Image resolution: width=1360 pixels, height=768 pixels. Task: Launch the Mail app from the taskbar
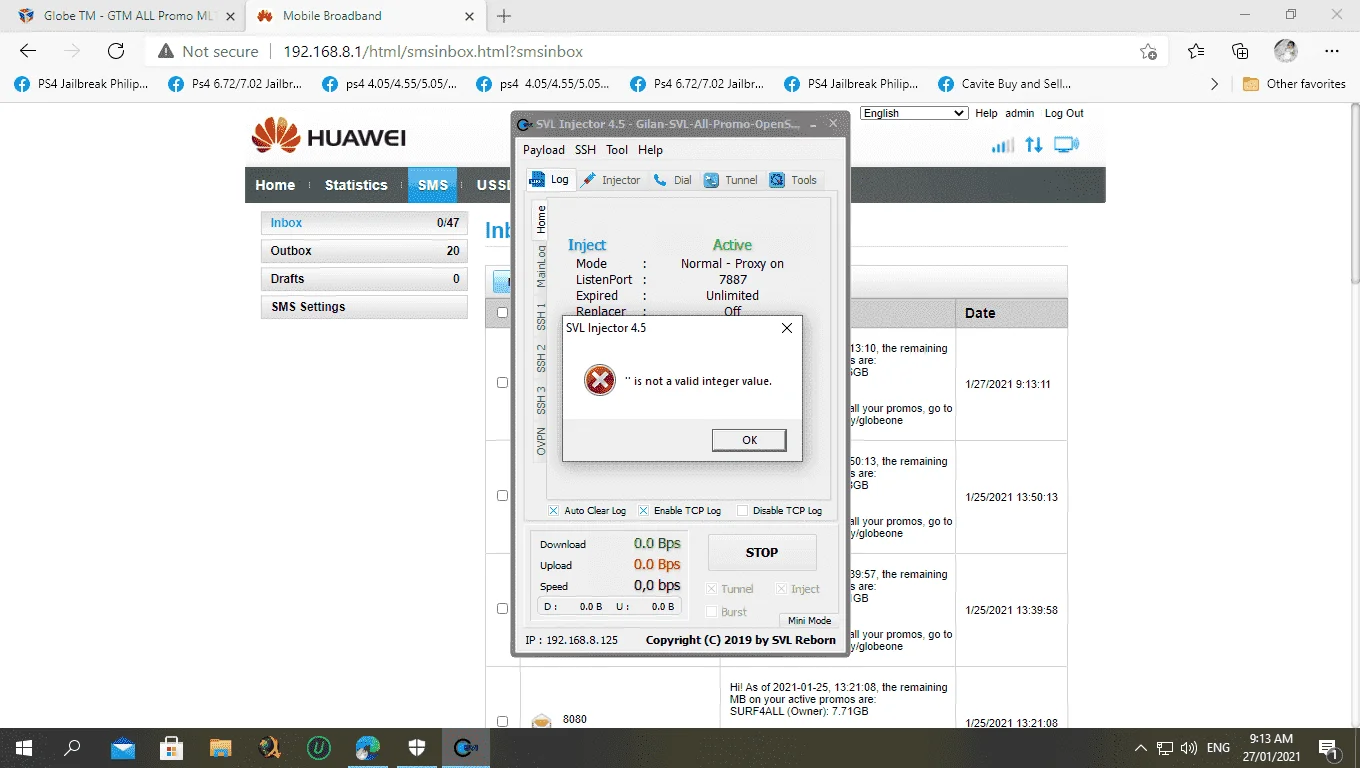point(123,748)
